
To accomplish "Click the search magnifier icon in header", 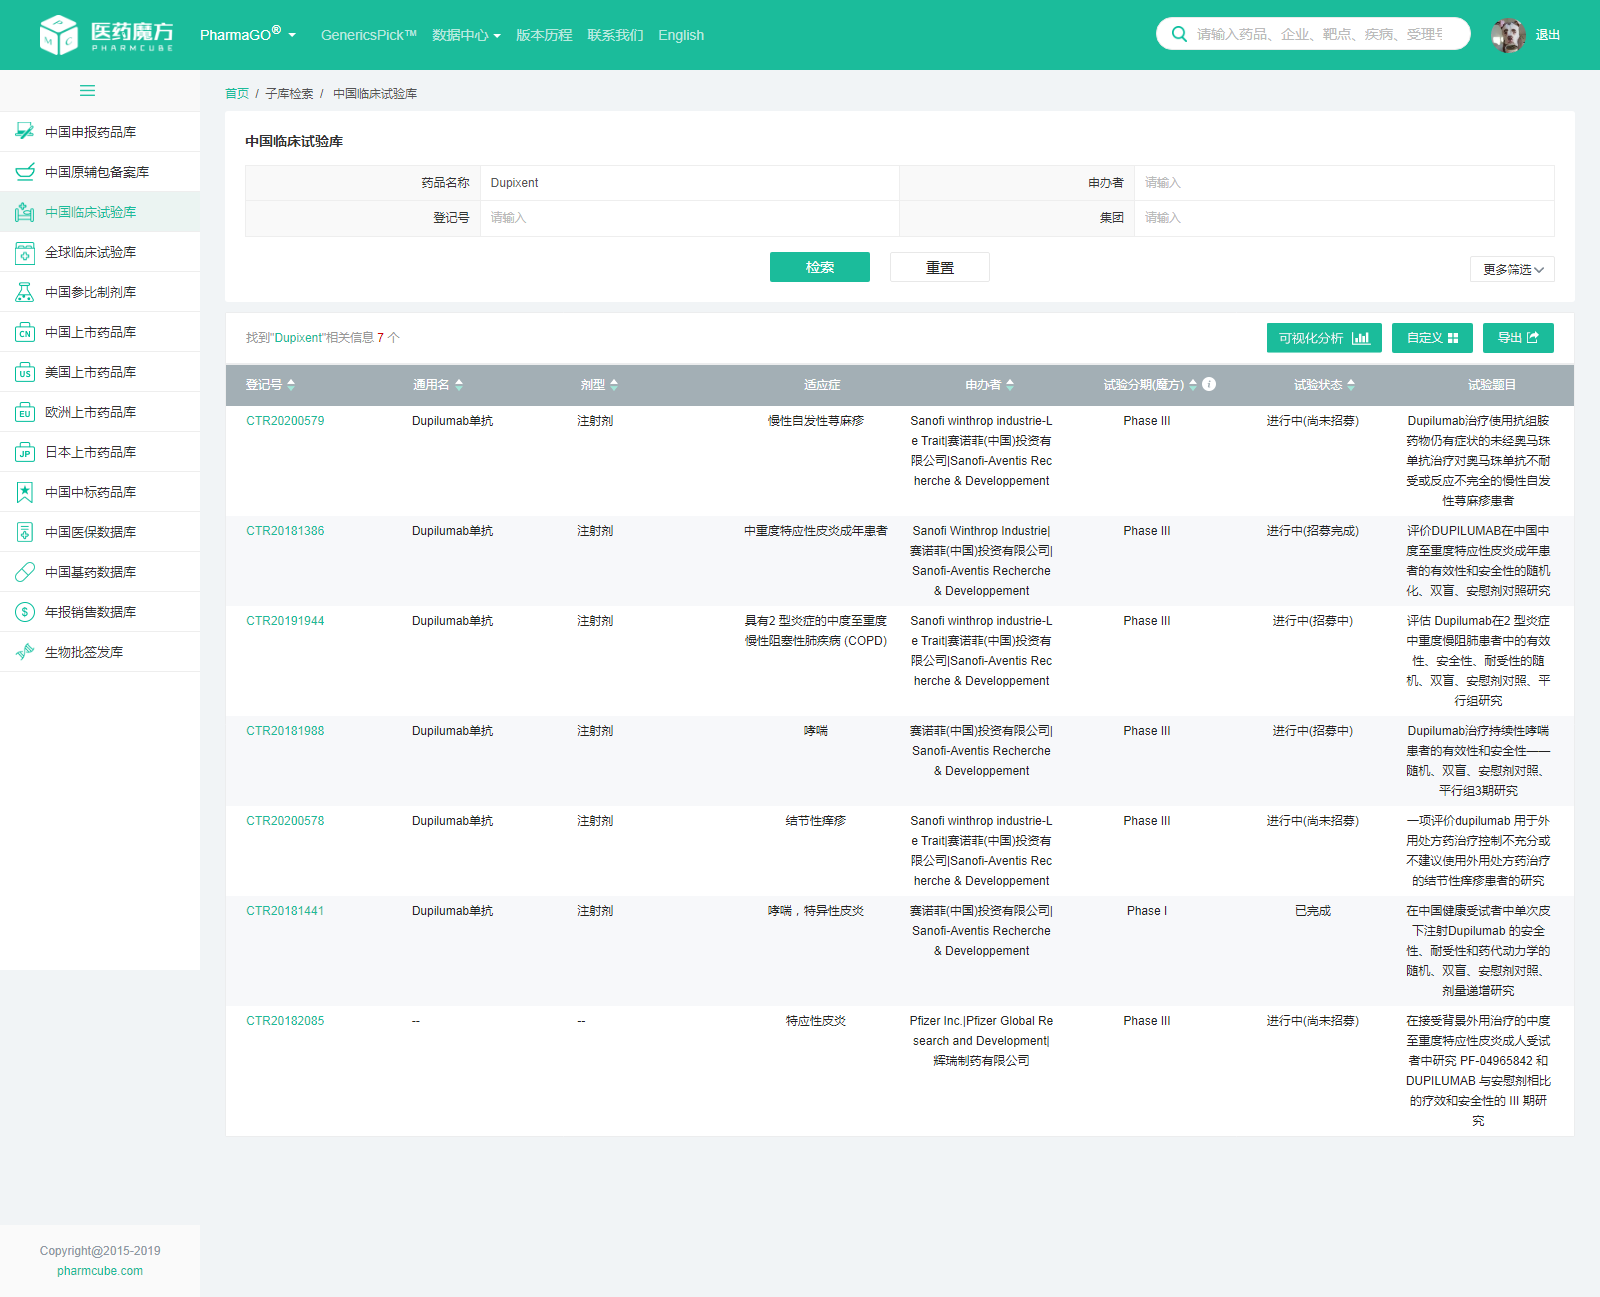I will tap(1179, 34).
